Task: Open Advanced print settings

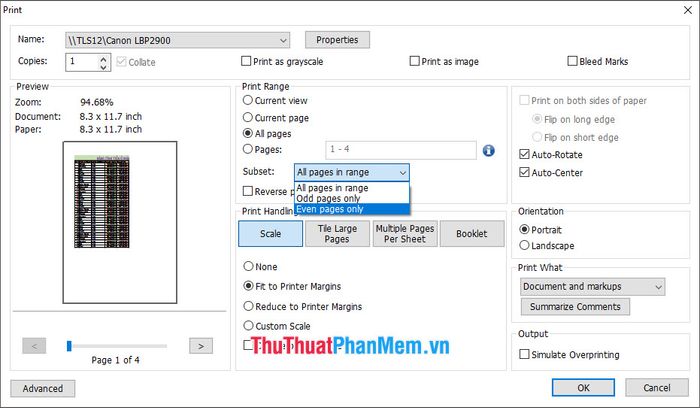Action: click(43, 388)
